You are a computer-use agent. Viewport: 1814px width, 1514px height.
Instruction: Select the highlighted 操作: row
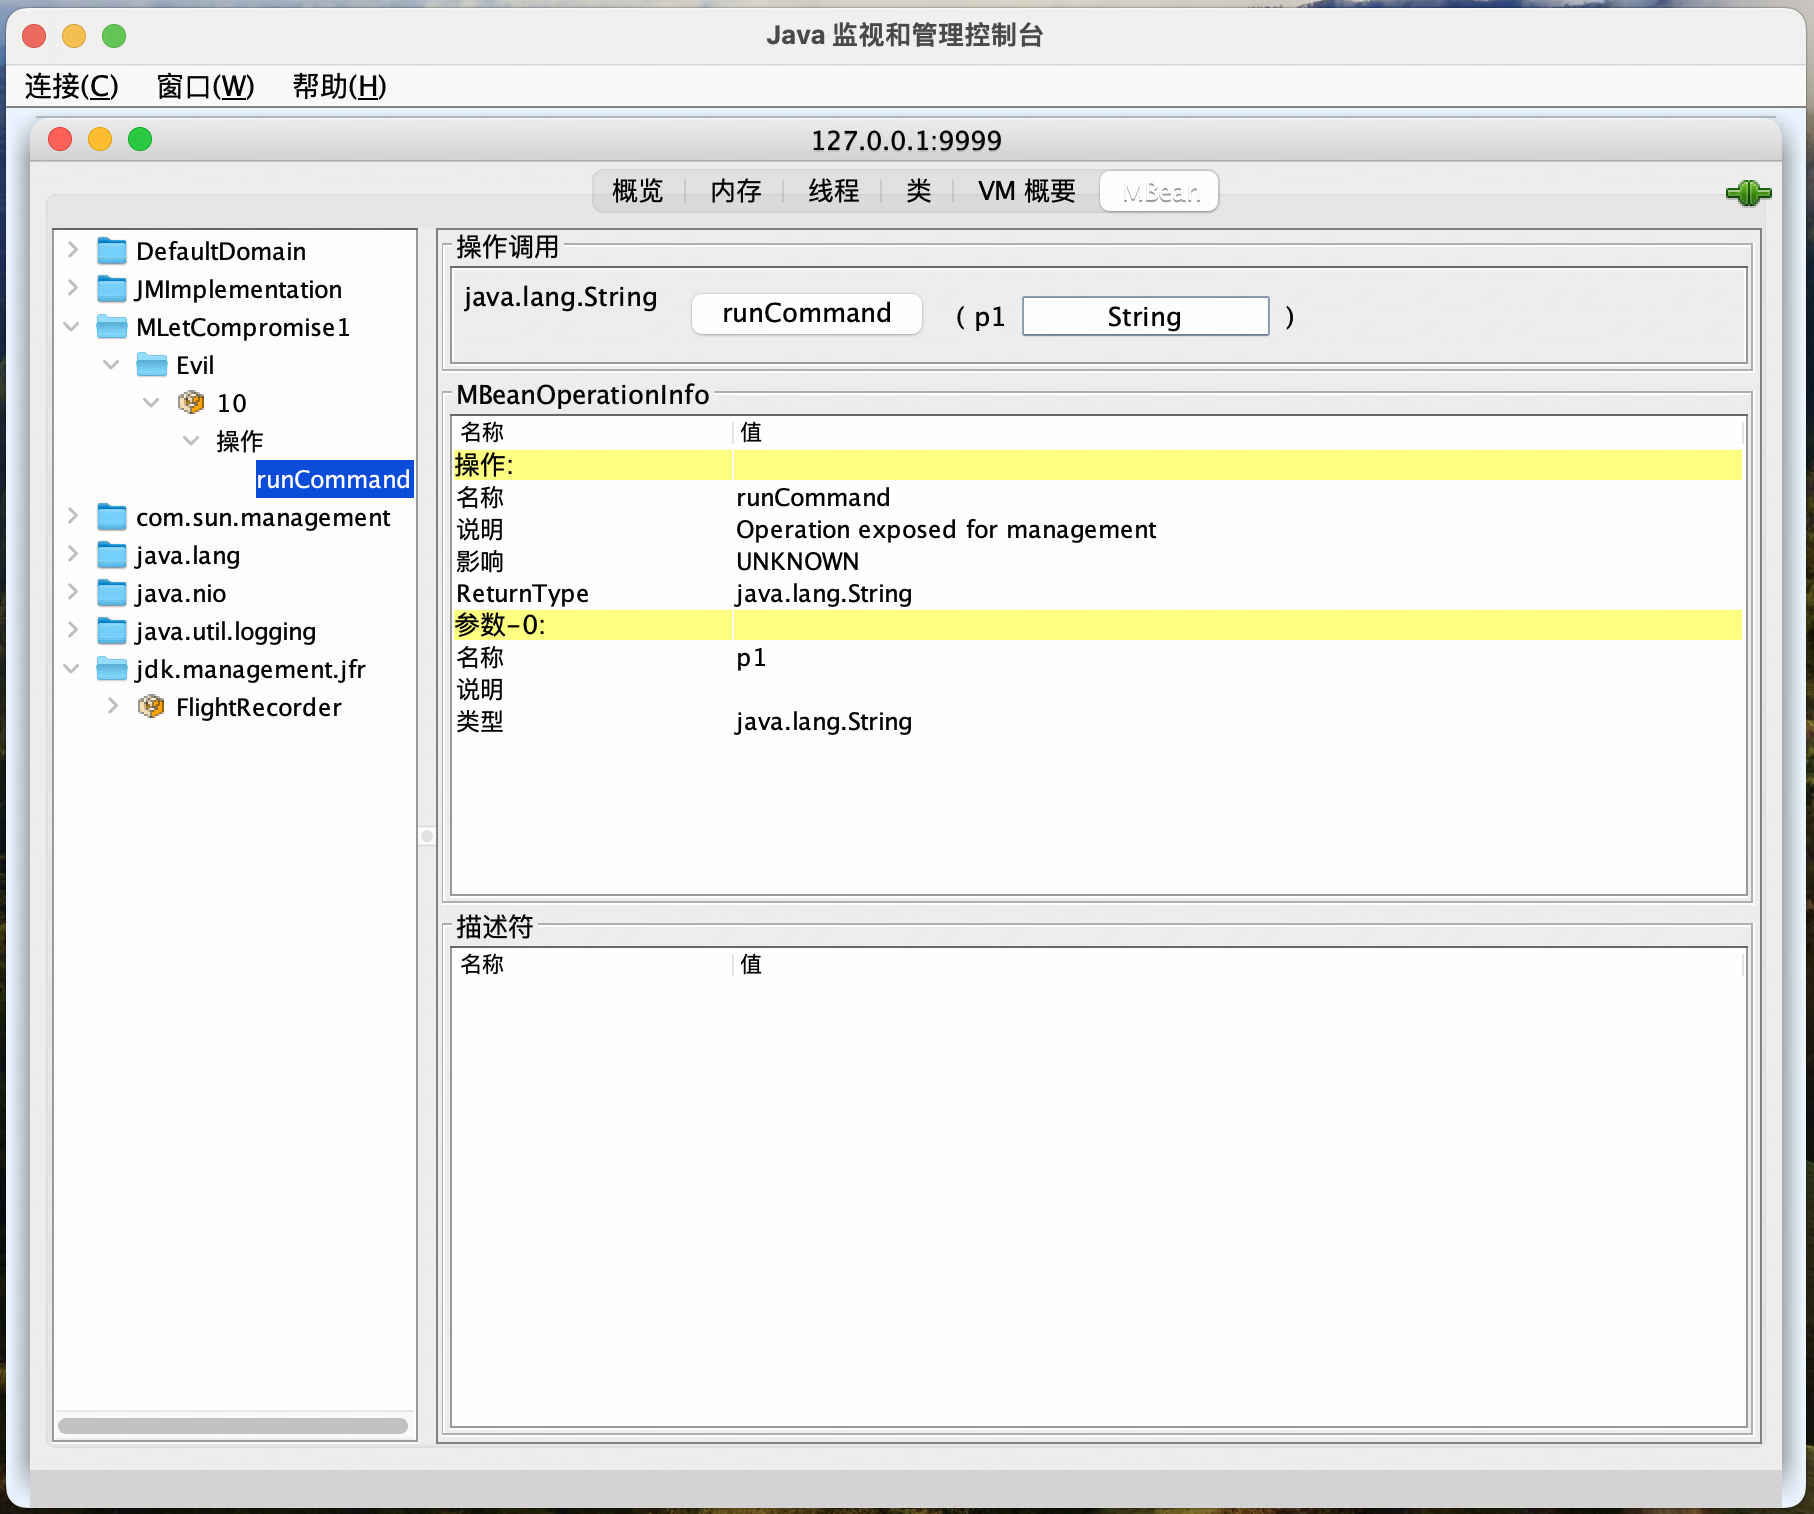click(x=1097, y=465)
